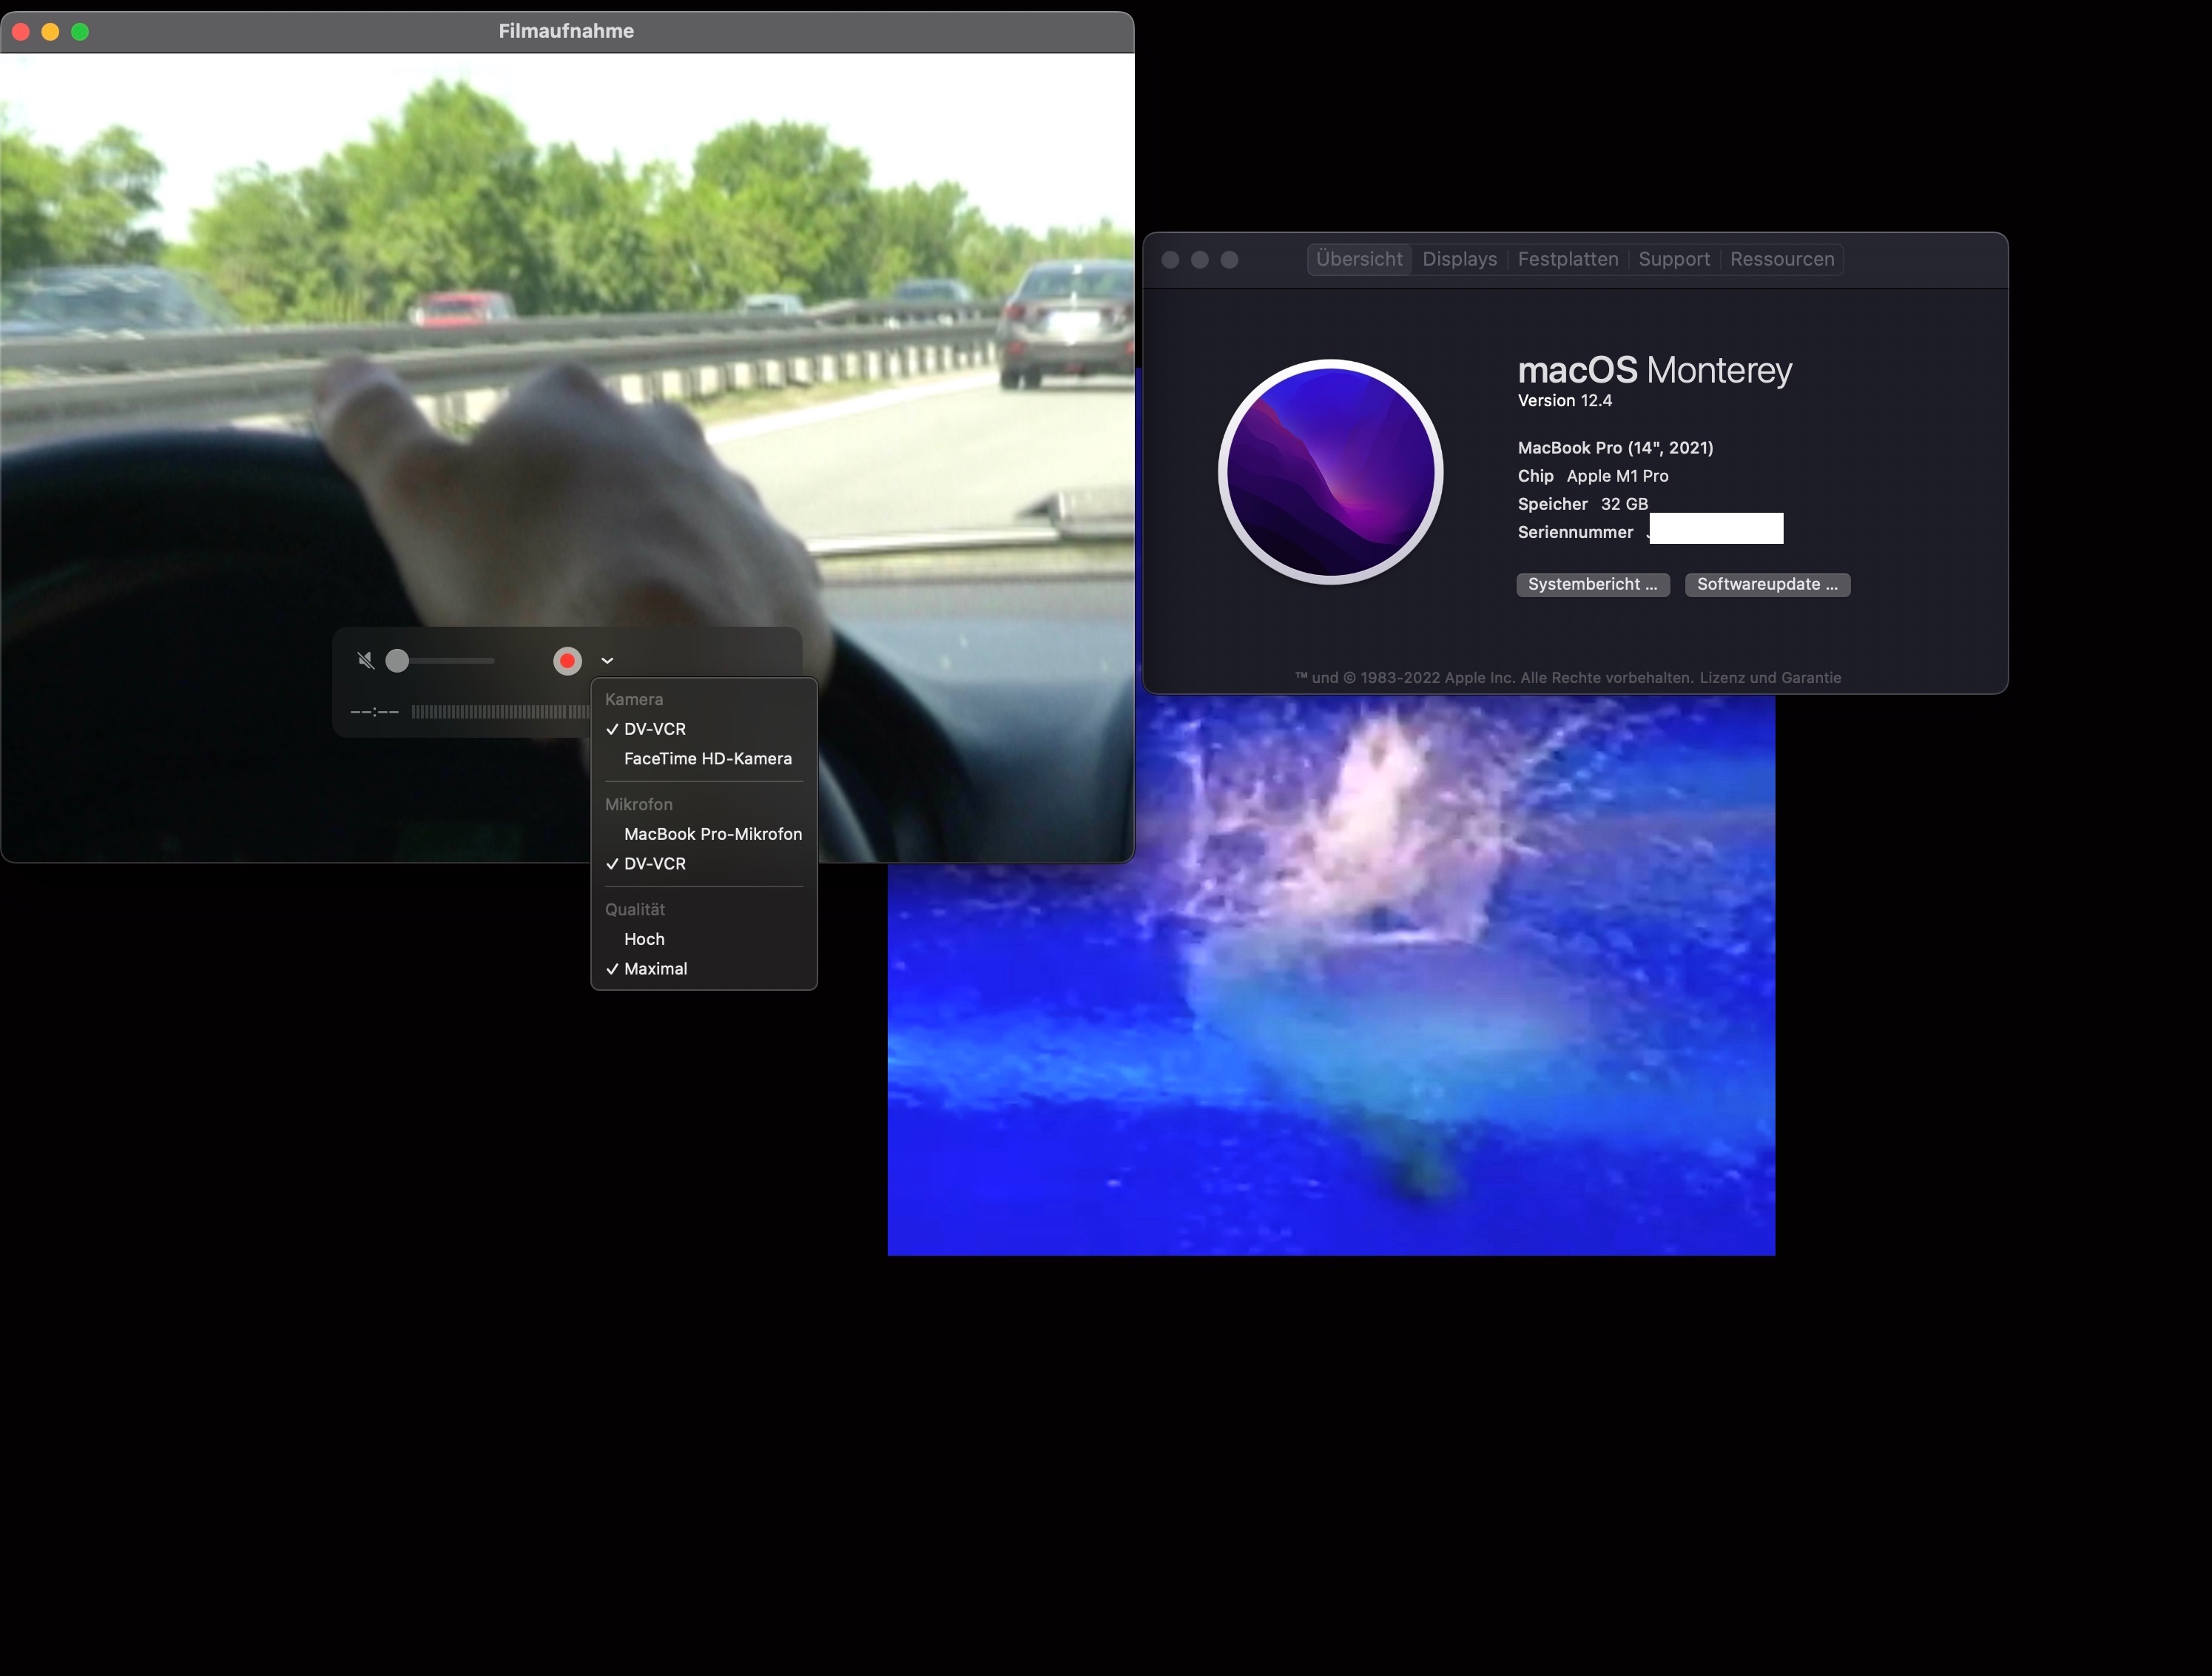The image size is (2212, 1676).
Task: Set quality to Hoch
Action: [644, 939]
